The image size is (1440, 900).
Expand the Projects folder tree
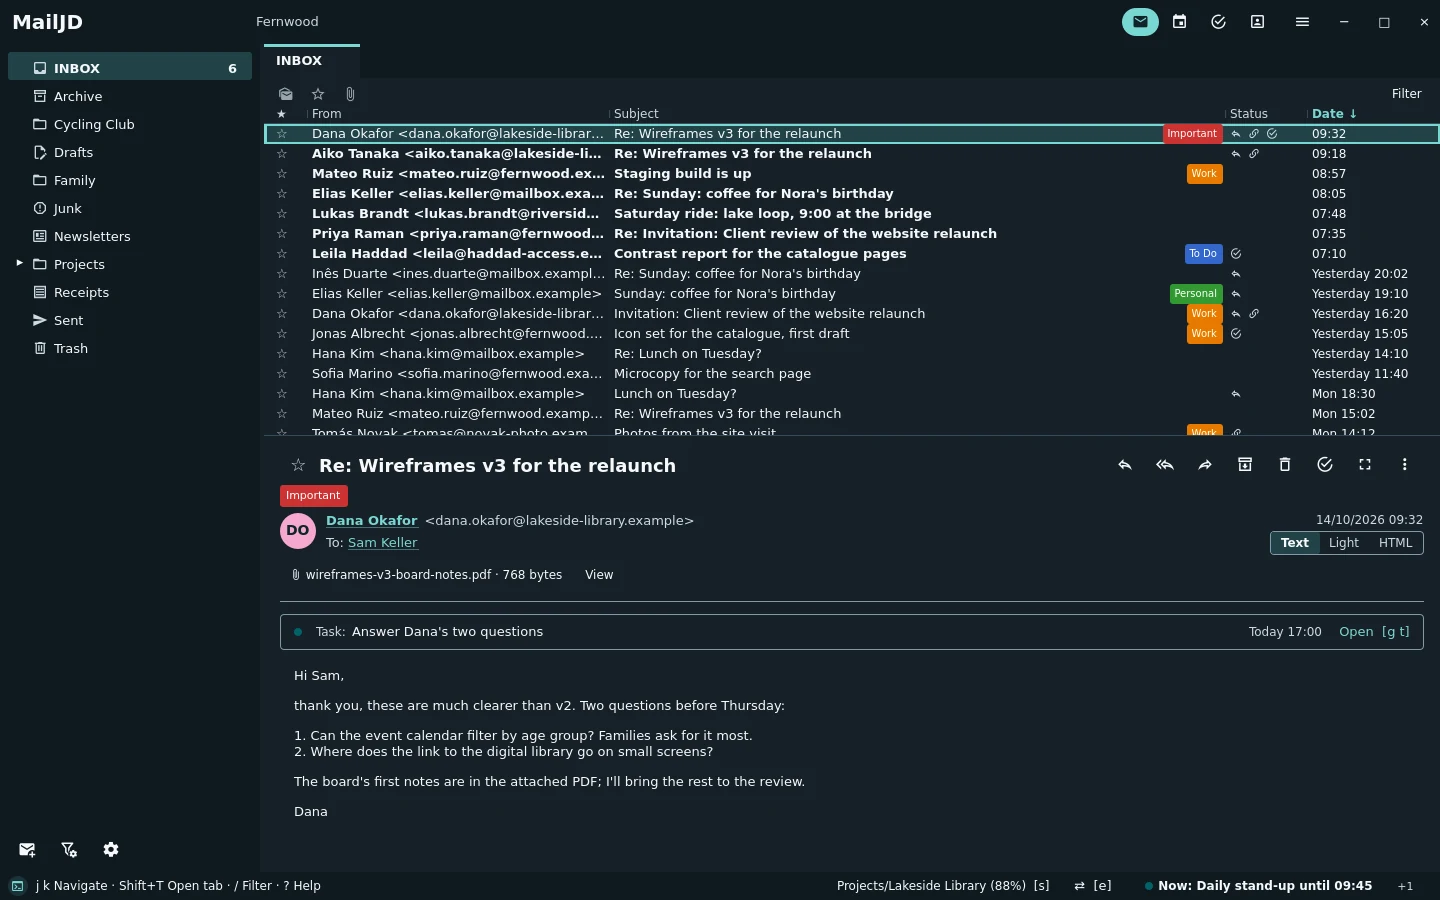coord(19,263)
